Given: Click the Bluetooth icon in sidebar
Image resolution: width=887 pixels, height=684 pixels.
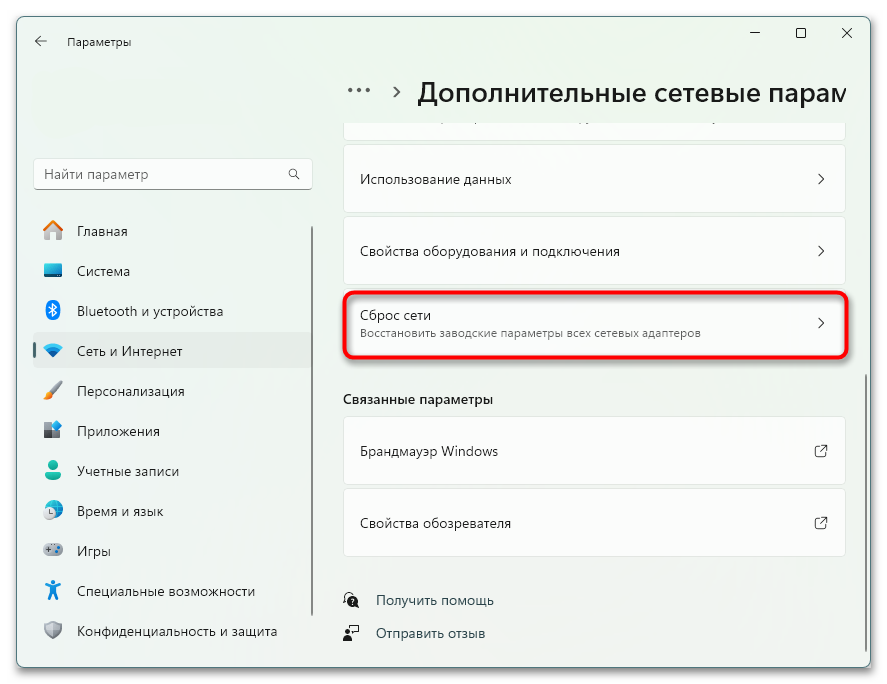Looking at the screenshot, I should [x=53, y=310].
